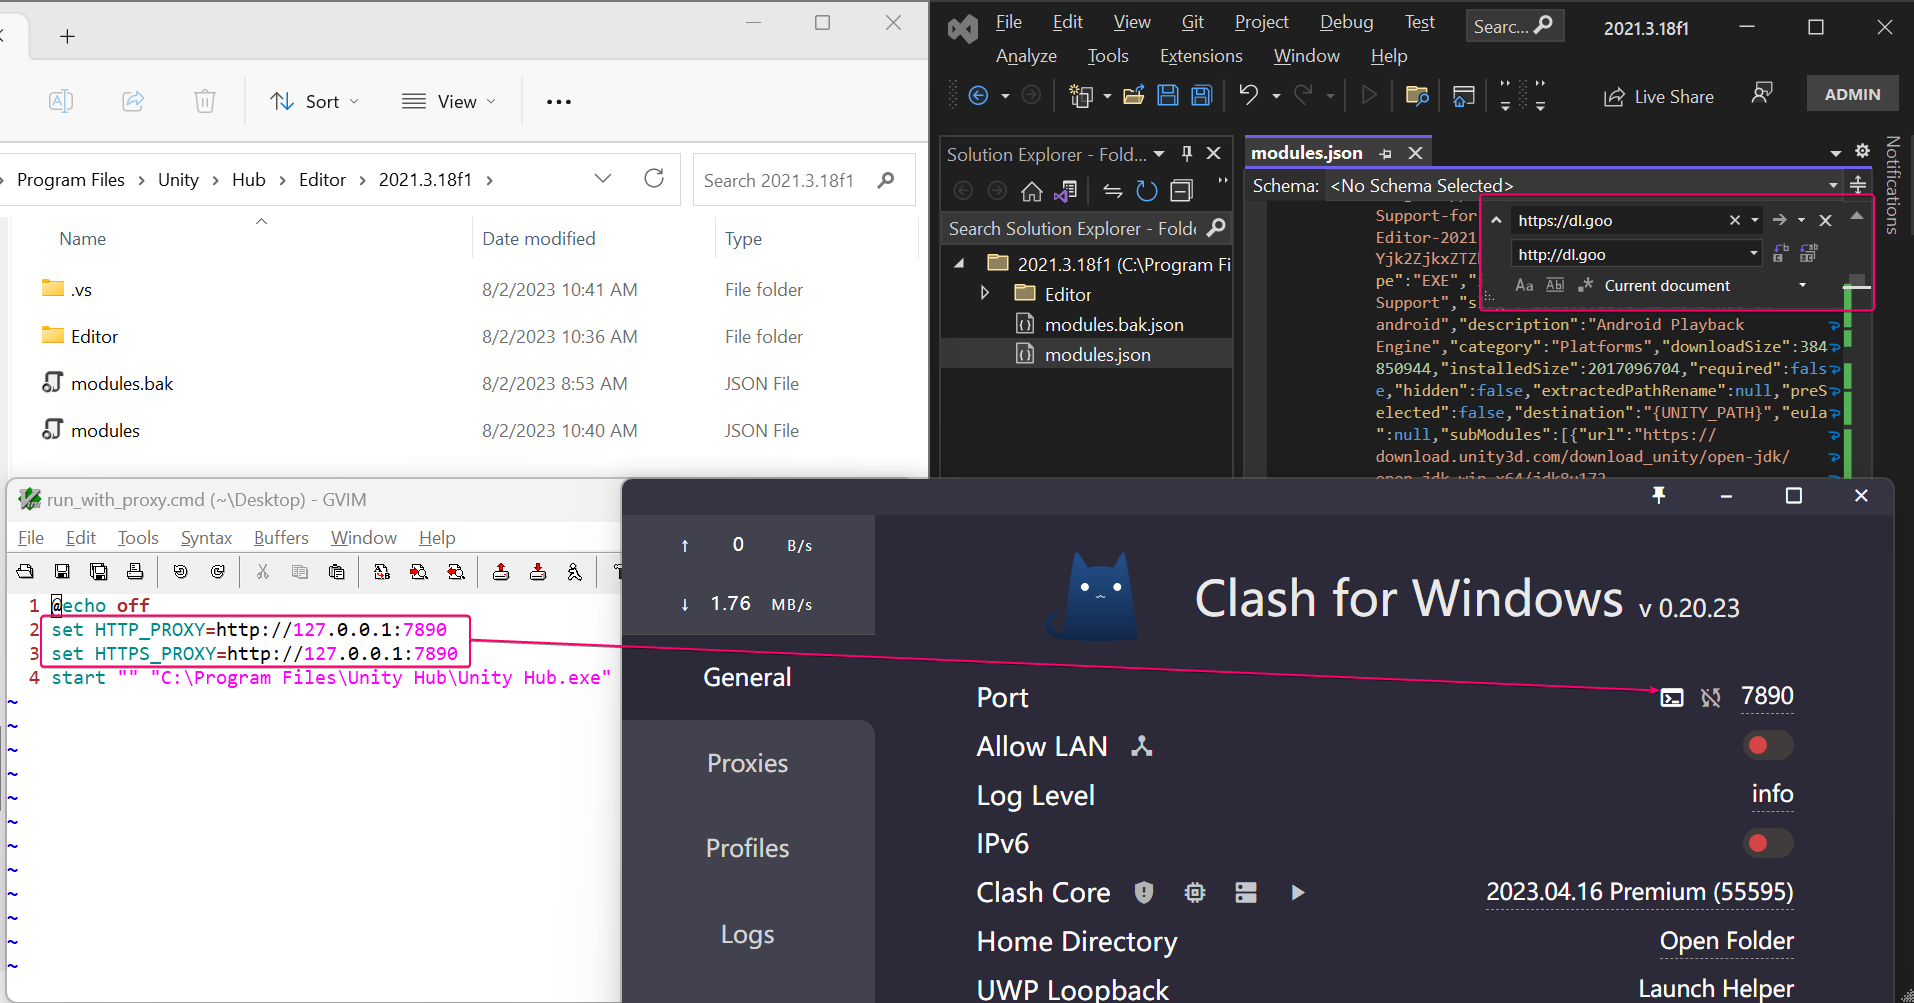The height and width of the screenshot is (1003, 1914).
Task: Click Sync with Active Document icon
Action: pos(1113,191)
